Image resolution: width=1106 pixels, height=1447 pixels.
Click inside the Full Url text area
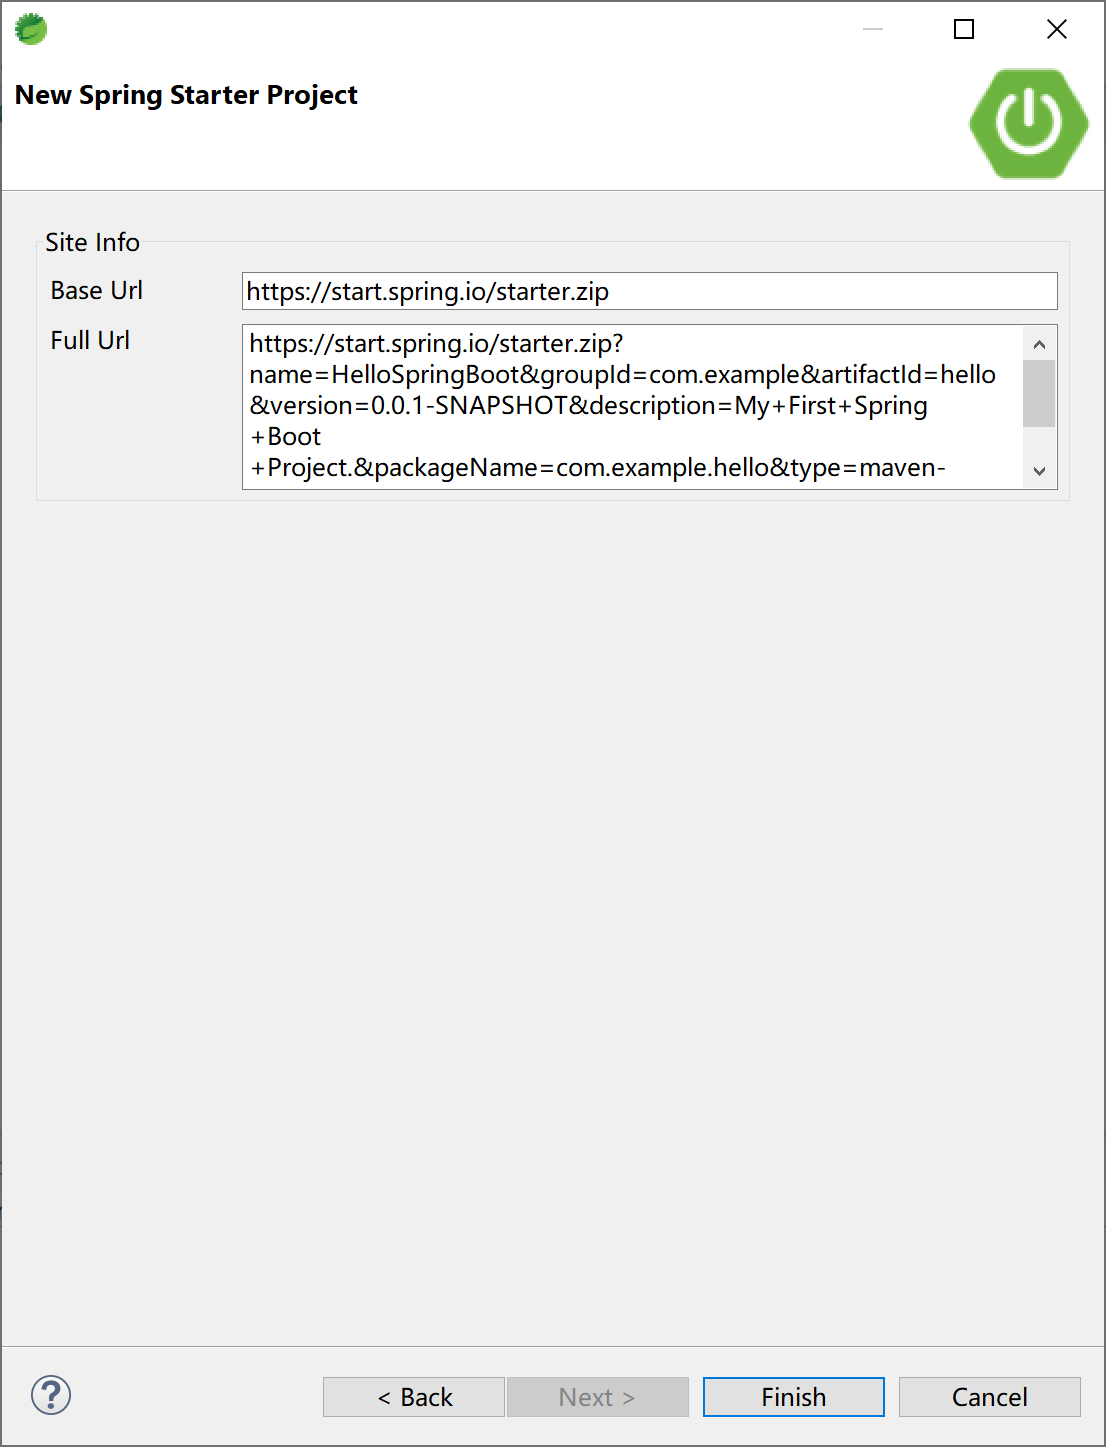[632, 406]
